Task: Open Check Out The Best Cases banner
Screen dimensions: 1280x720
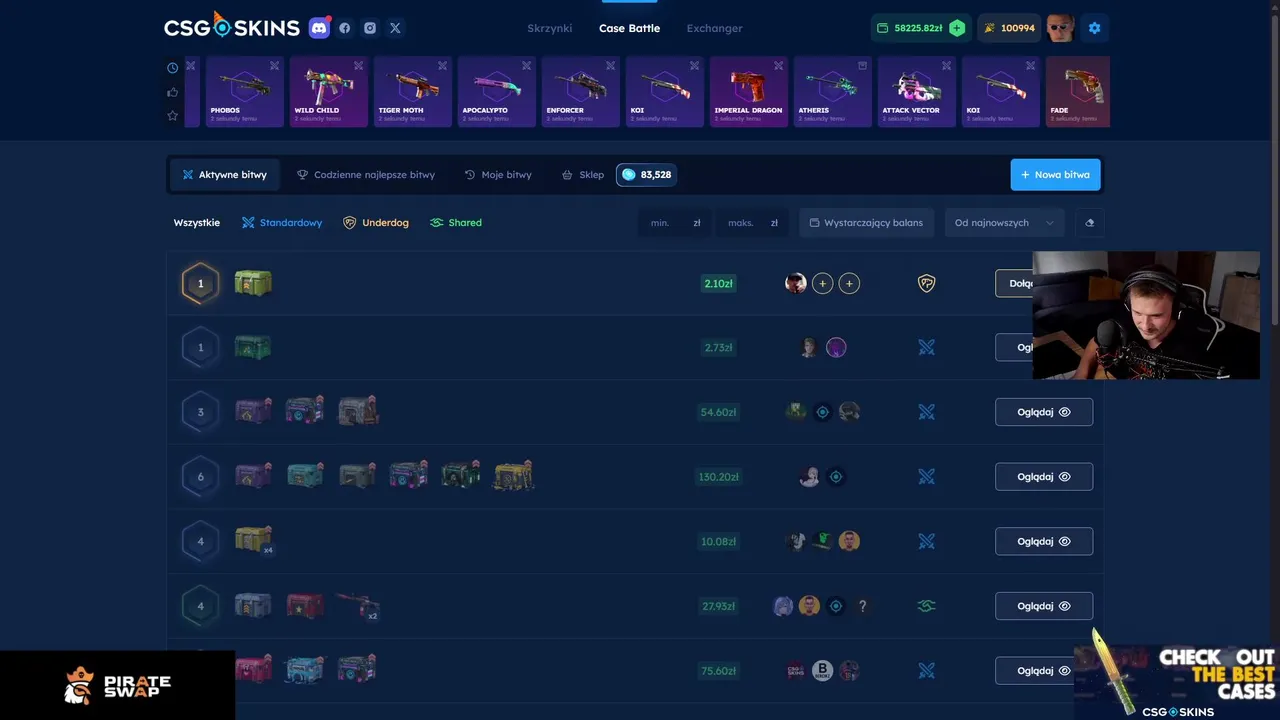Action: [x=1177, y=678]
